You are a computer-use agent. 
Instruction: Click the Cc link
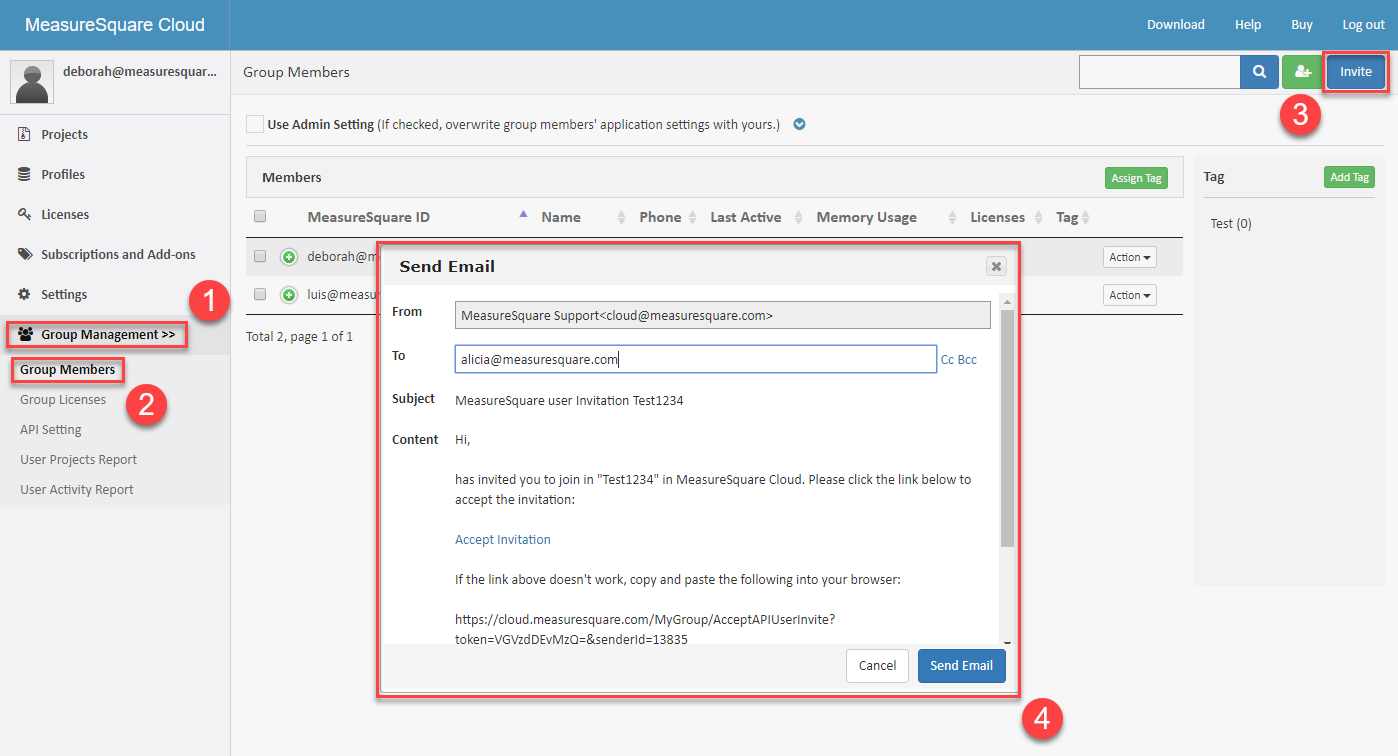point(947,360)
